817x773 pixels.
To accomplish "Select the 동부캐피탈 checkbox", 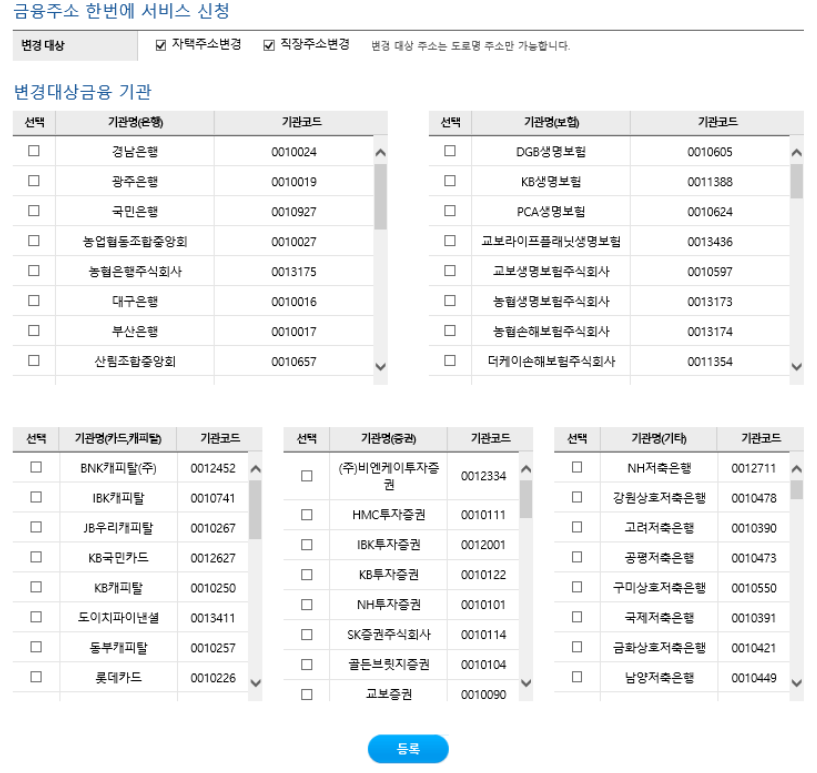I will pyautogui.click(x=36, y=647).
